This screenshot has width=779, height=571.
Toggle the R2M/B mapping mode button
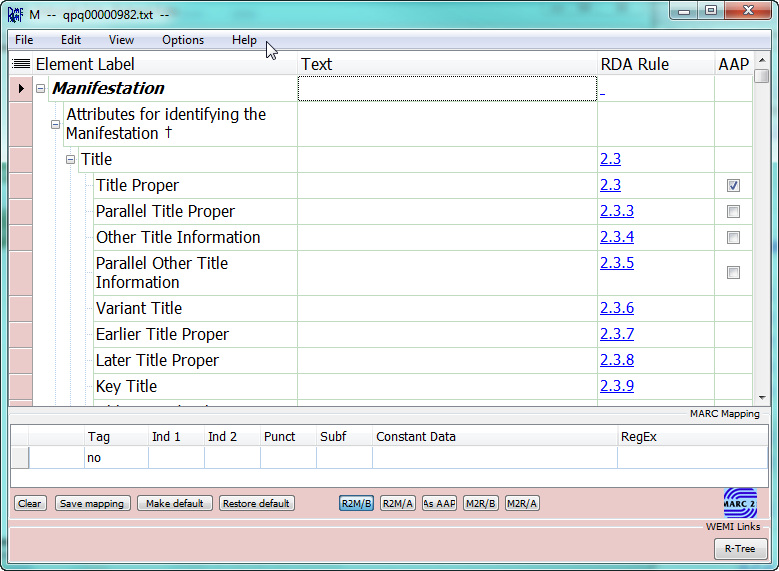click(x=356, y=503)
